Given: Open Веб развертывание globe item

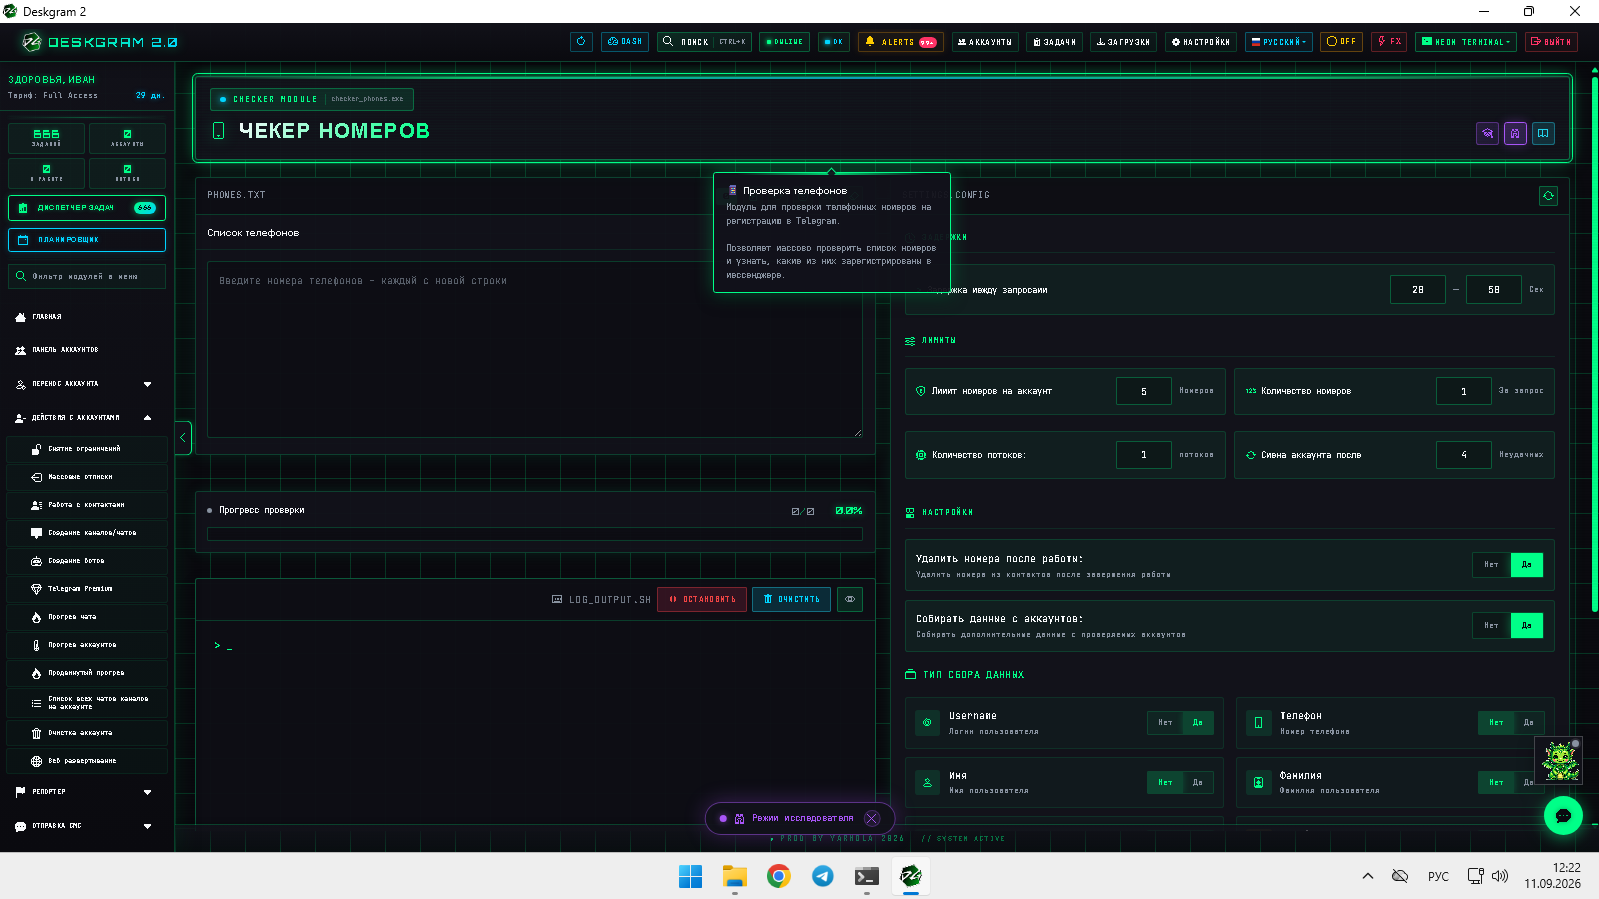Looking at the screenshot, I should [87, 761].
